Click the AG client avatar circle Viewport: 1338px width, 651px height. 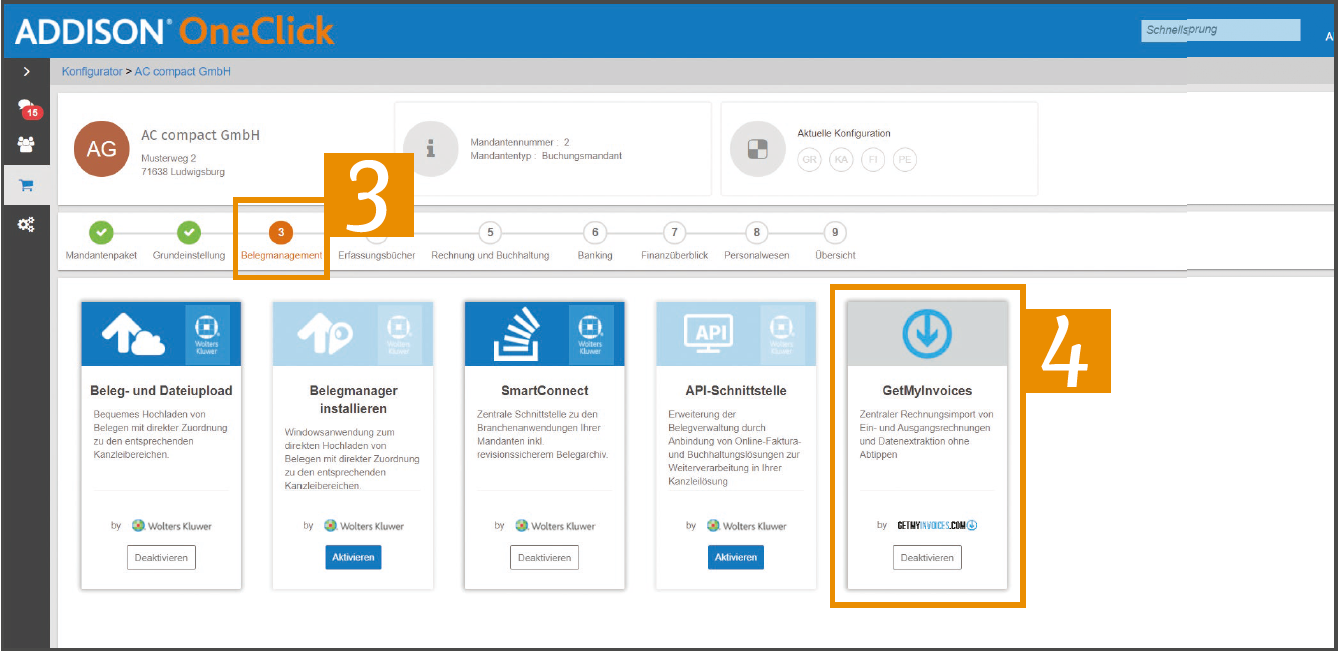pos(101,149)
